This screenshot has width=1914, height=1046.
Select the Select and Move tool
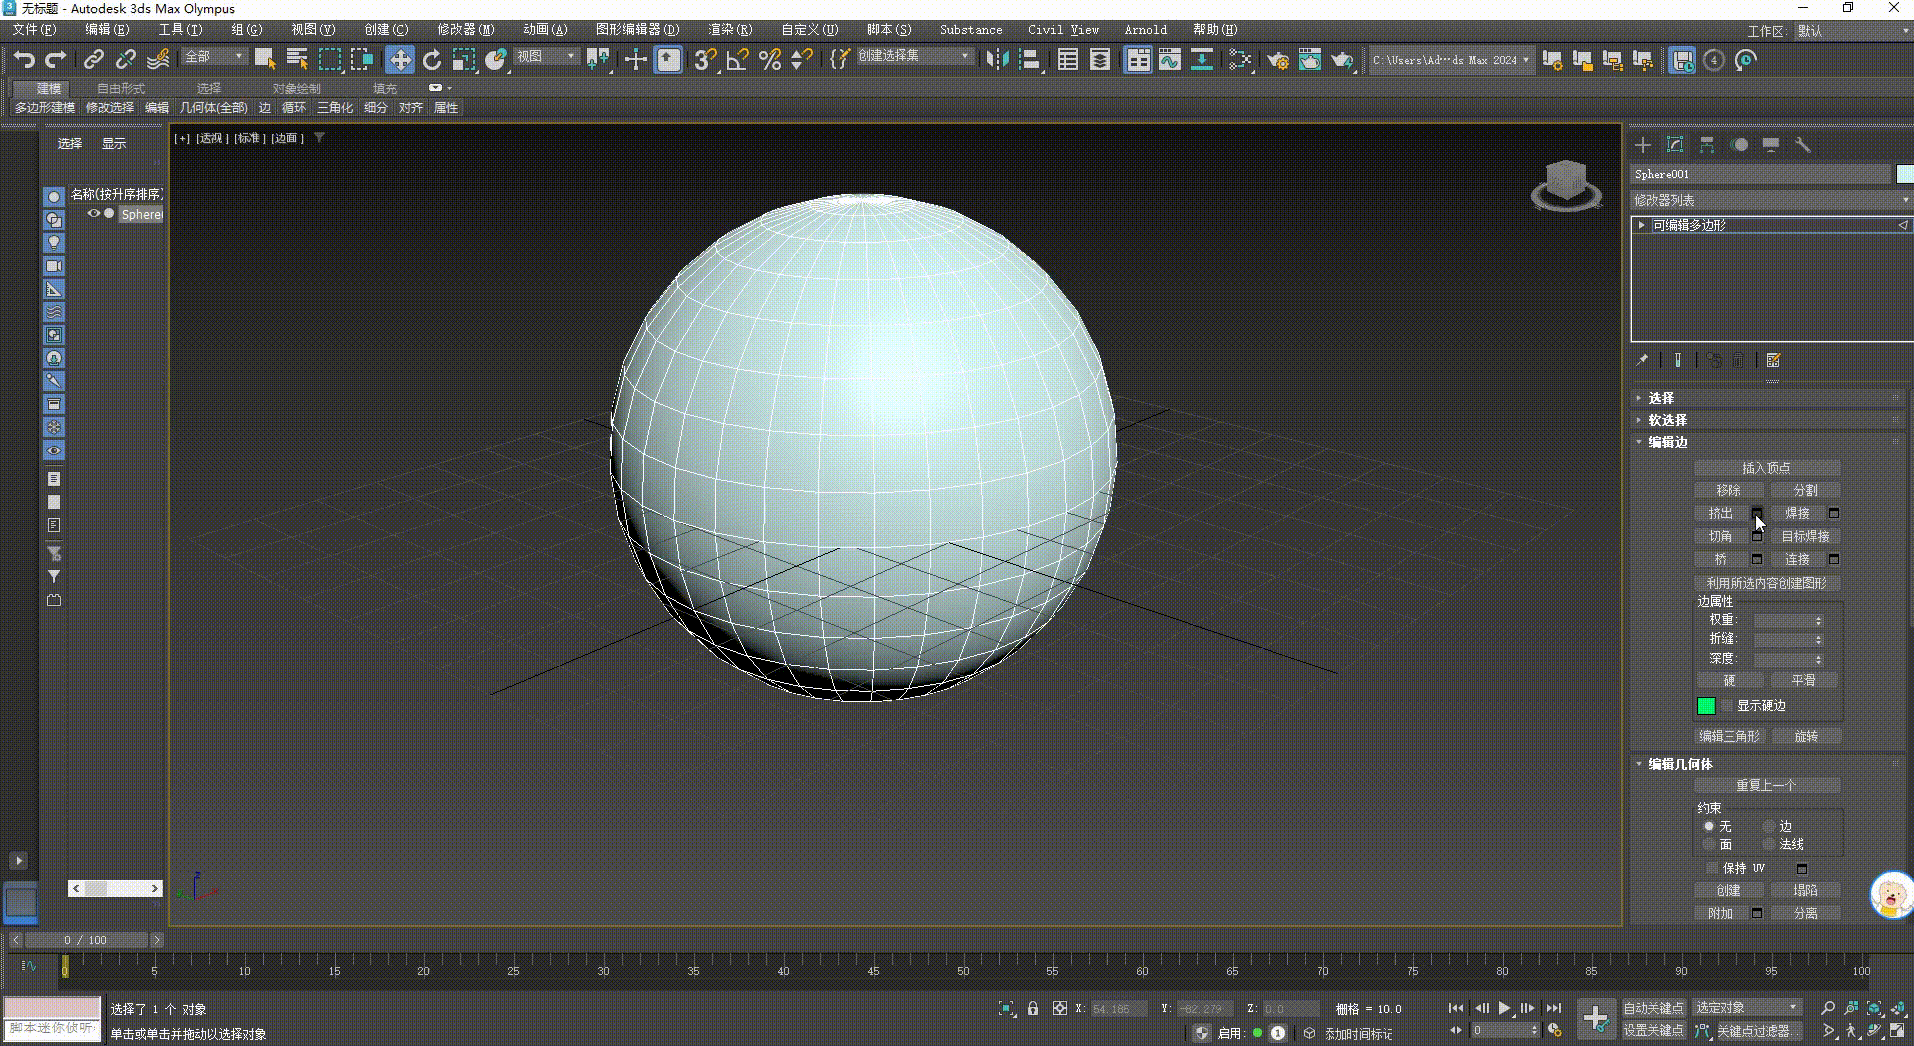[399, 59]
